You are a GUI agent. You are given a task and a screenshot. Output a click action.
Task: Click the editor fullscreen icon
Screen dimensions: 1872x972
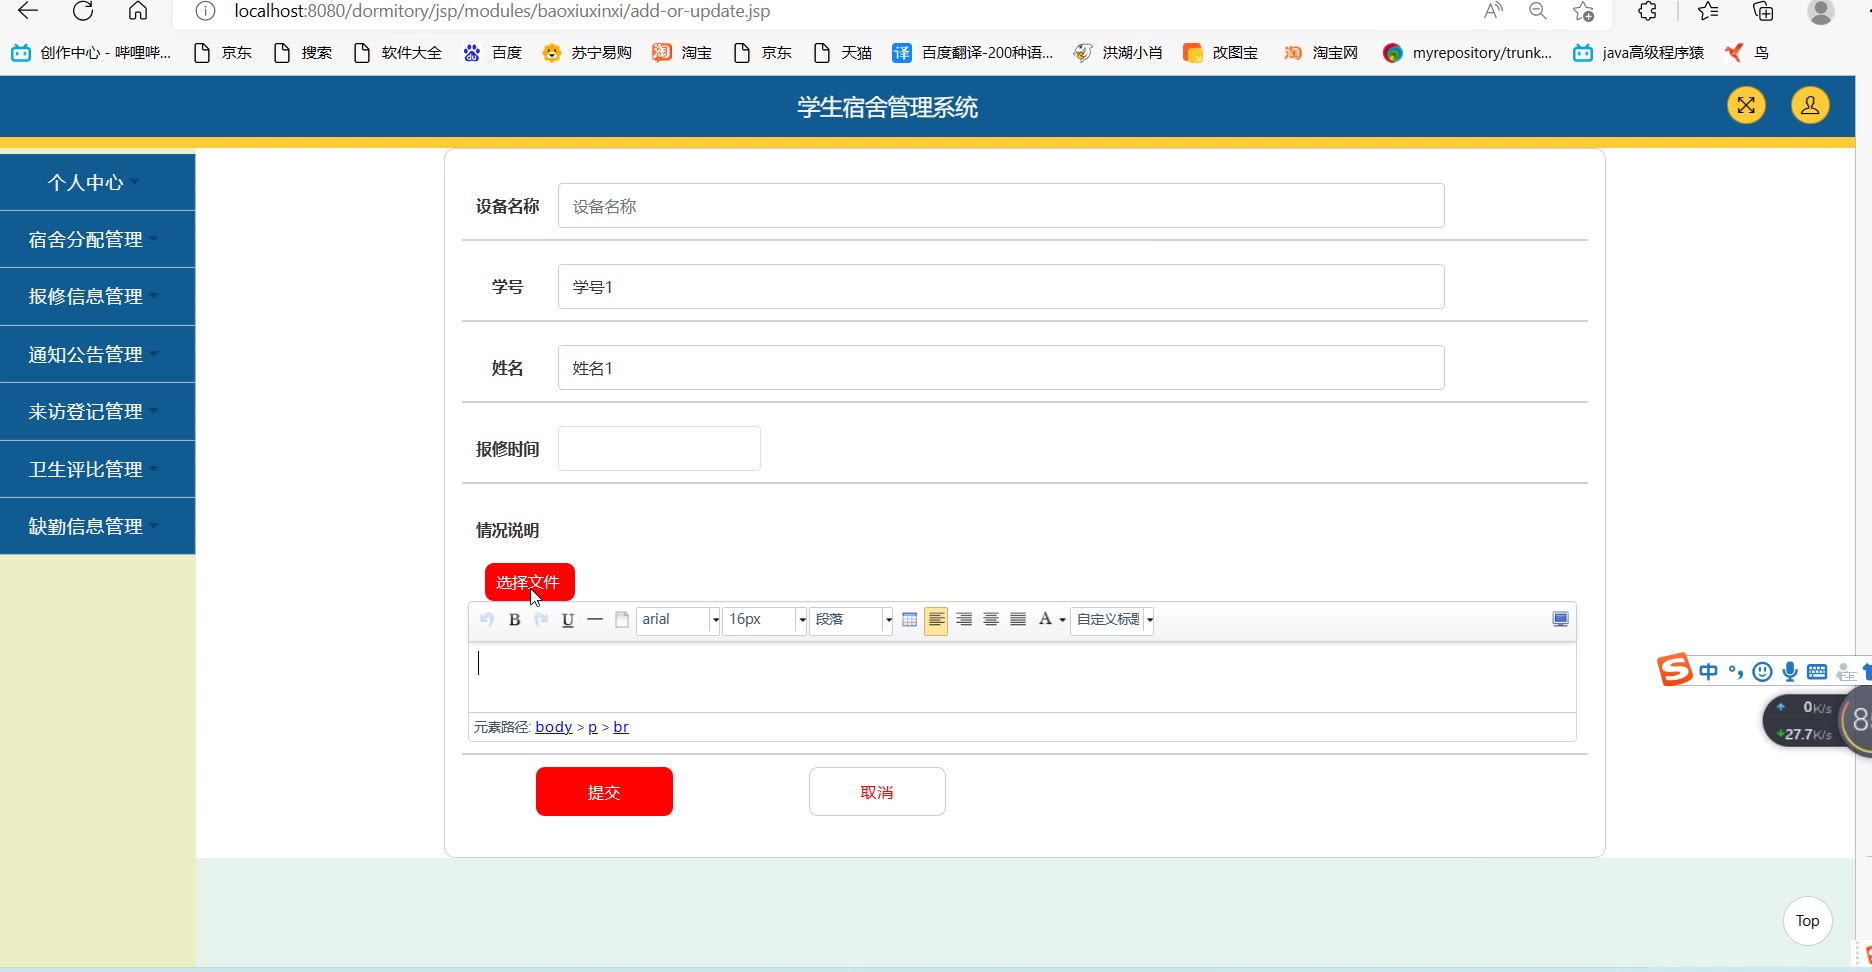point(1560,620)
